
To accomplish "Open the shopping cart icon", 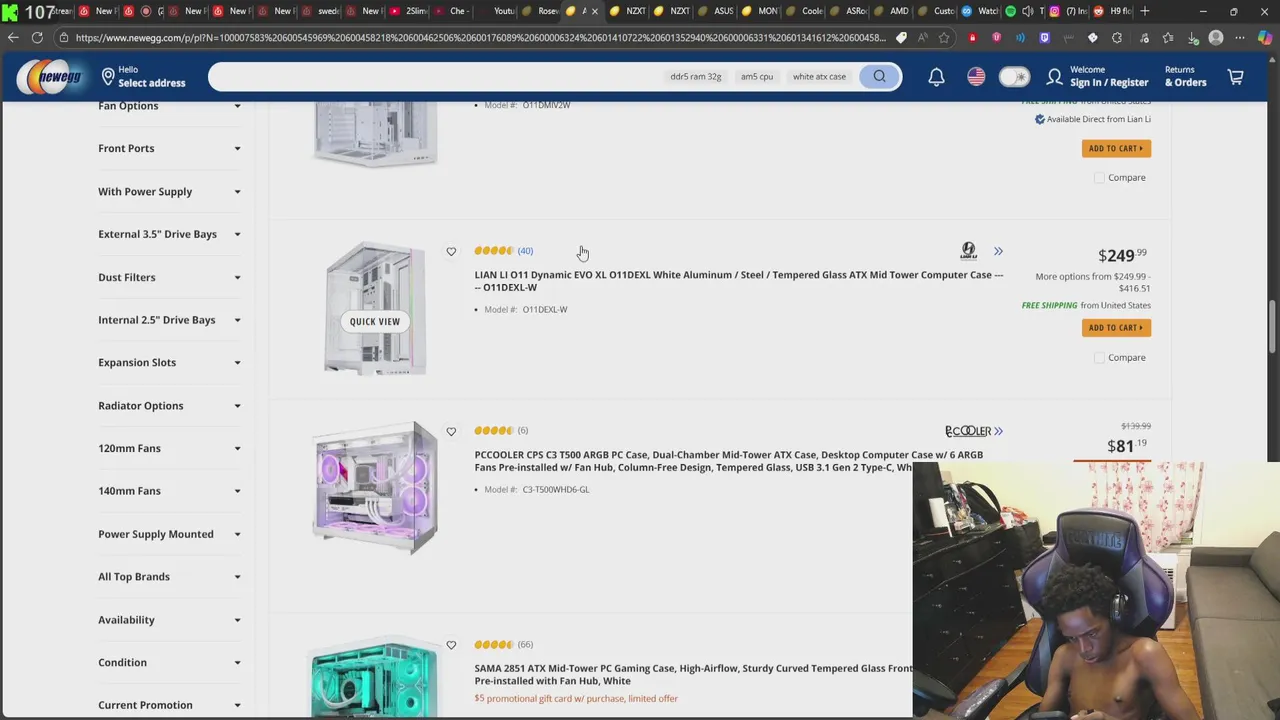I will 1236,77.
